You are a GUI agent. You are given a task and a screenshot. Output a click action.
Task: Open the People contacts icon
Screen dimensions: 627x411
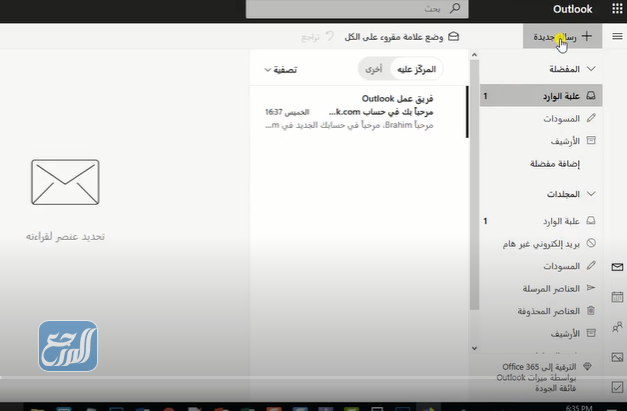[617, 327]
